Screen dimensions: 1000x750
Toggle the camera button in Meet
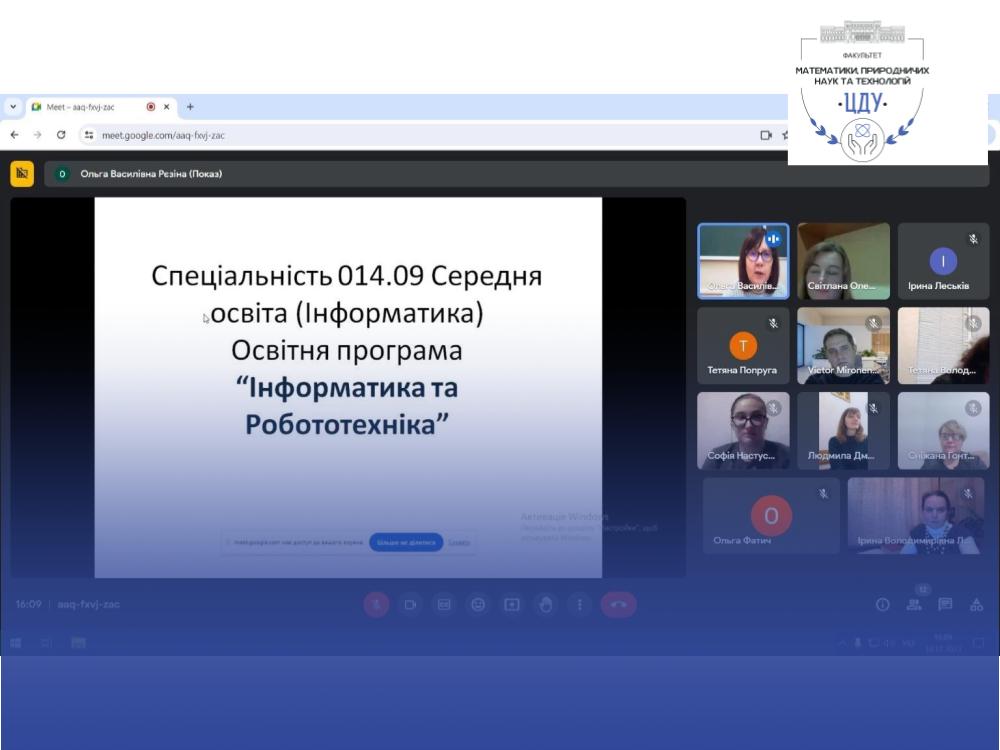410,604
